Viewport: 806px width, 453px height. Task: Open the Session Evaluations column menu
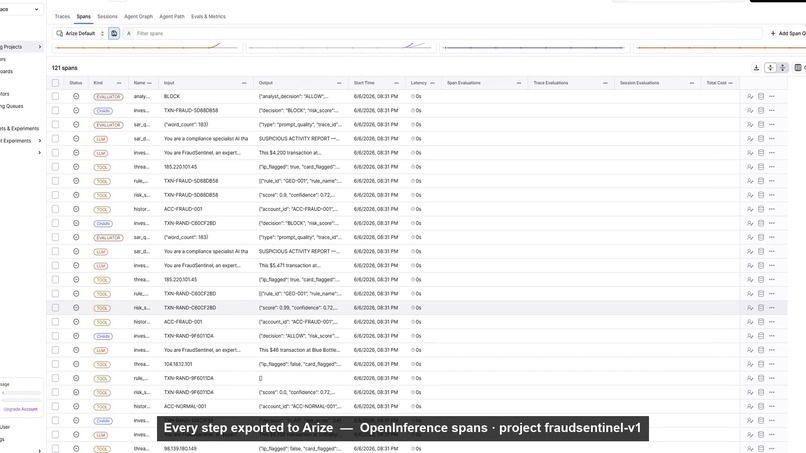[x=692, y=83]
